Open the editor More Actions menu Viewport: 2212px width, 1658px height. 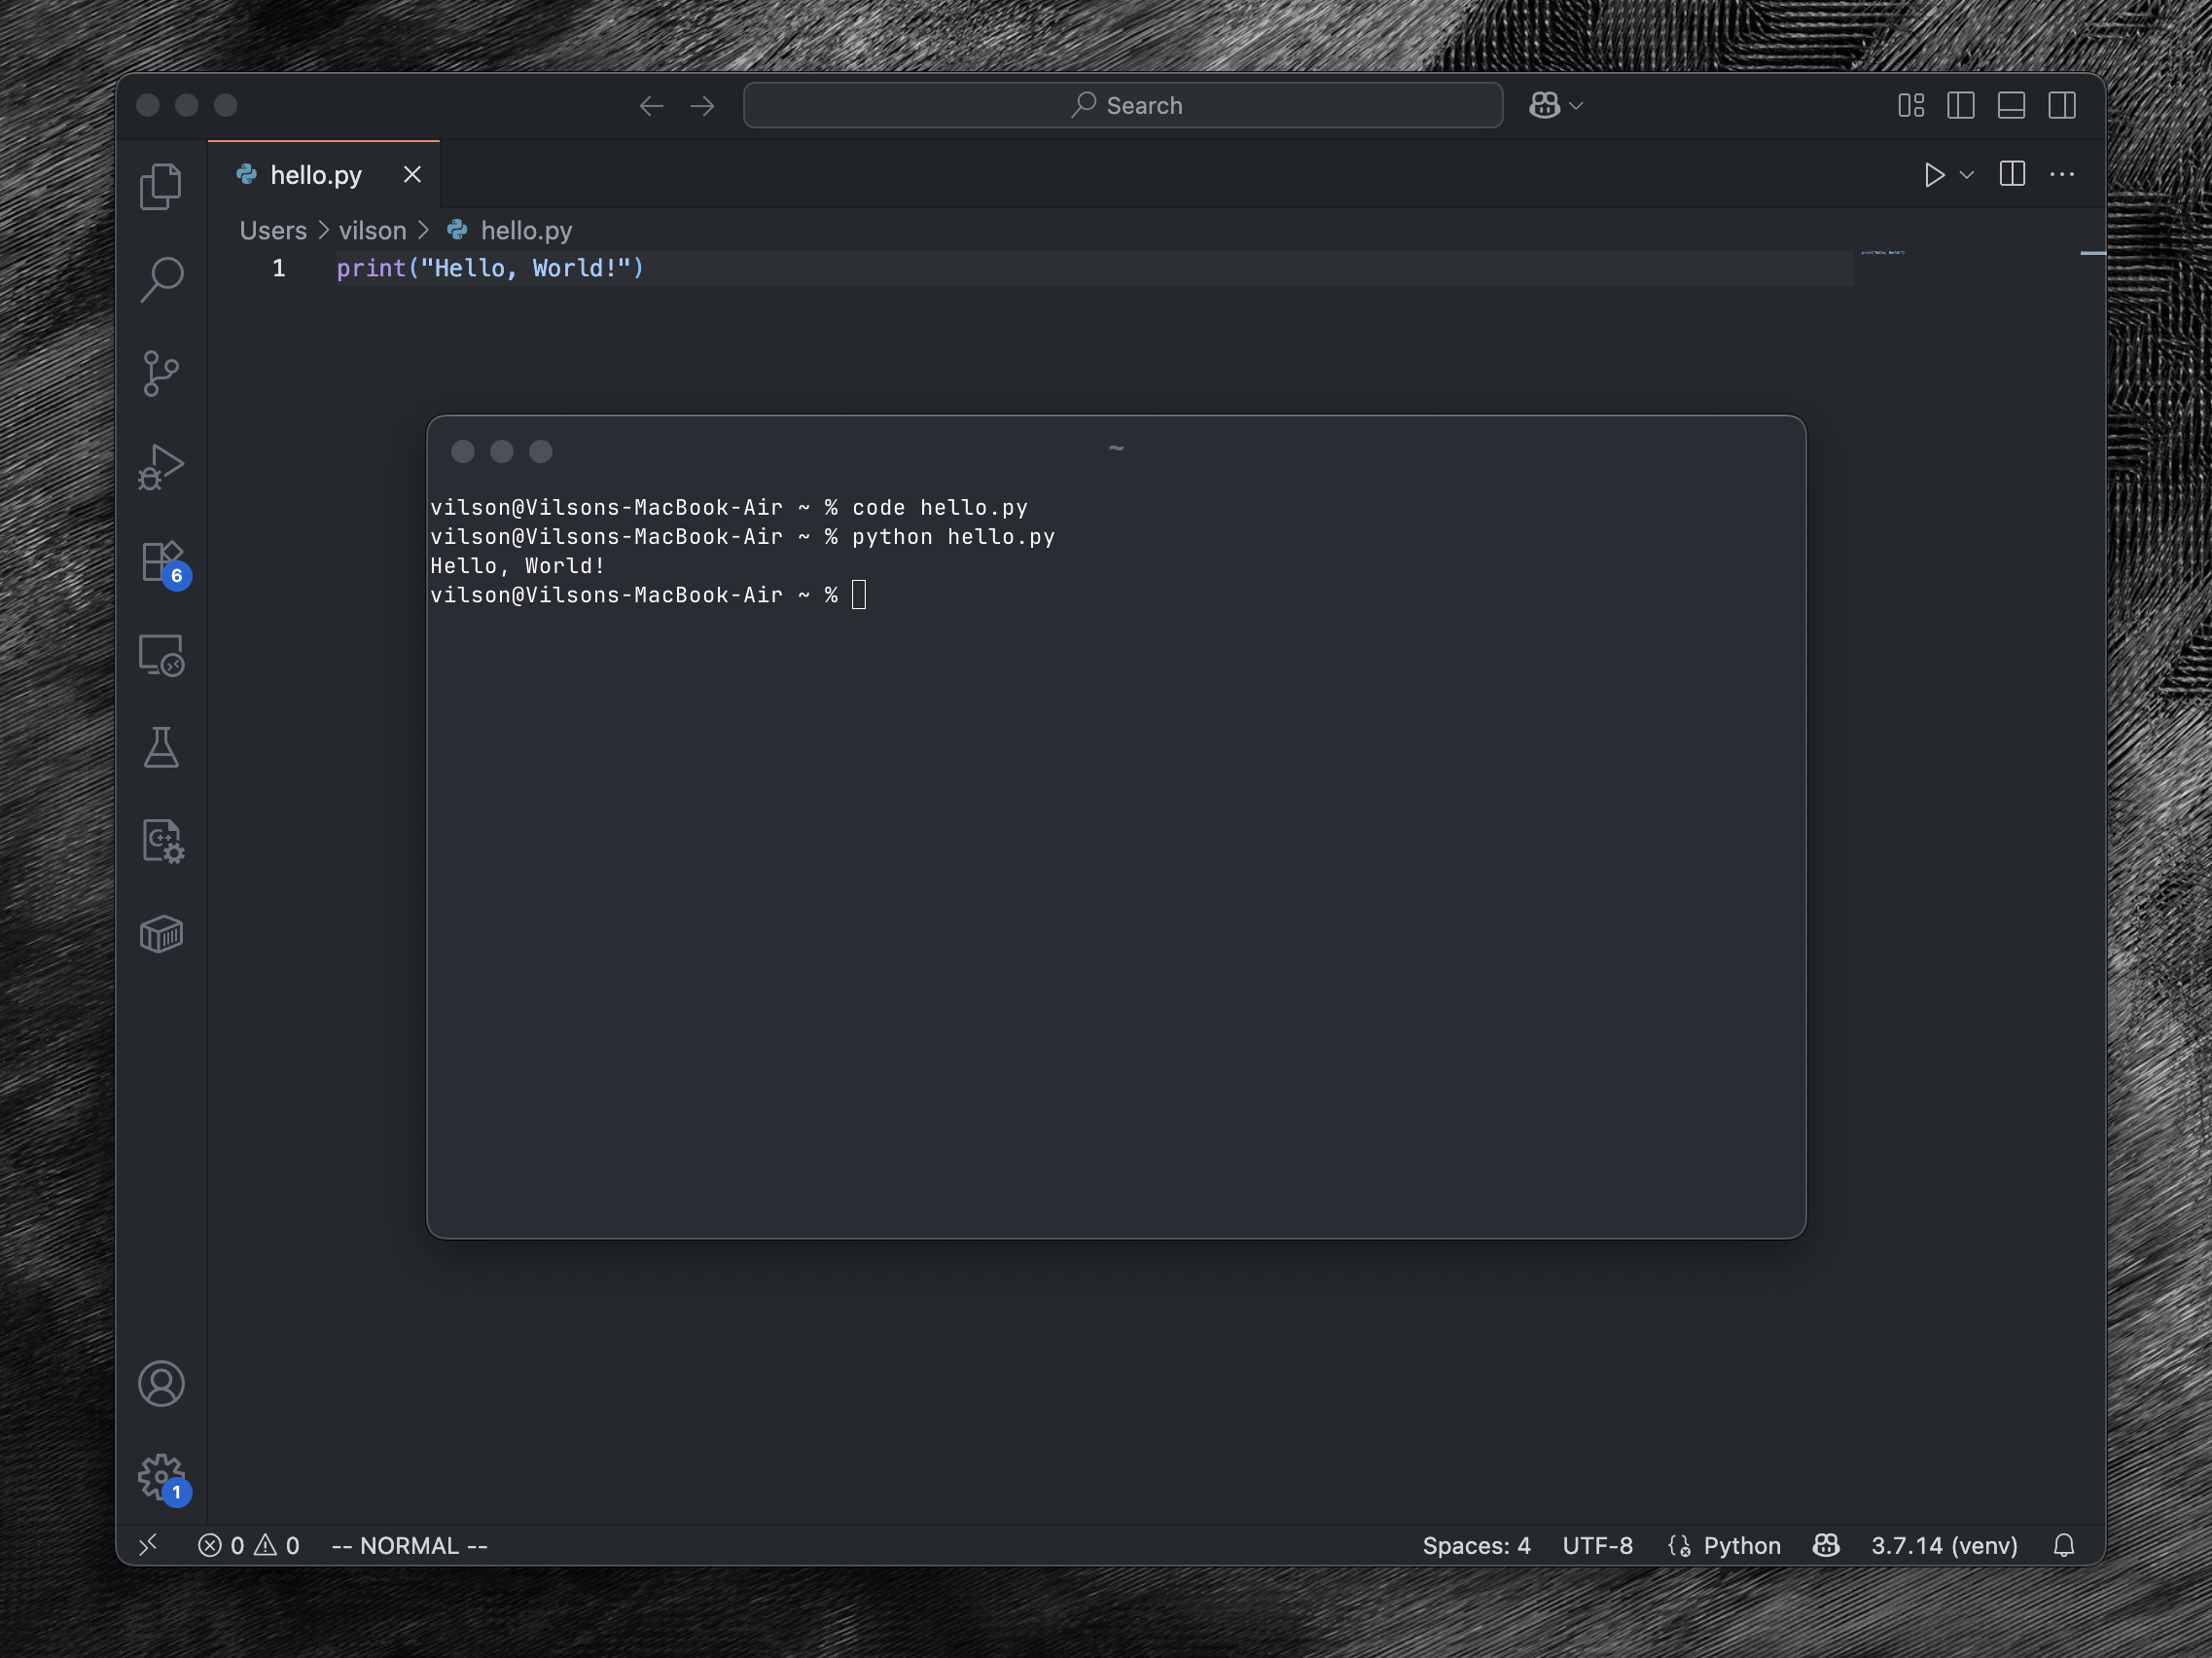point(2062,175)
